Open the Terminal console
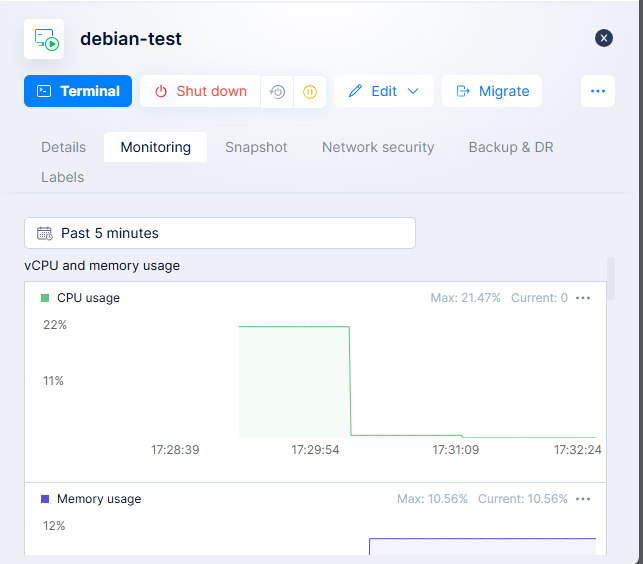The height and width of the screenshot is (564, 643). (x=78, y=91)
